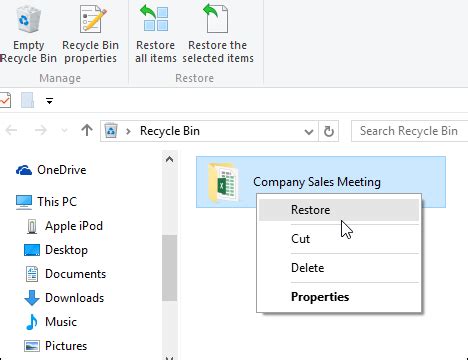This screenshot has height=360, width=468.
Task: Click the breadcrumb chevron before Recycle Bin
Action: tap(128, 131)
